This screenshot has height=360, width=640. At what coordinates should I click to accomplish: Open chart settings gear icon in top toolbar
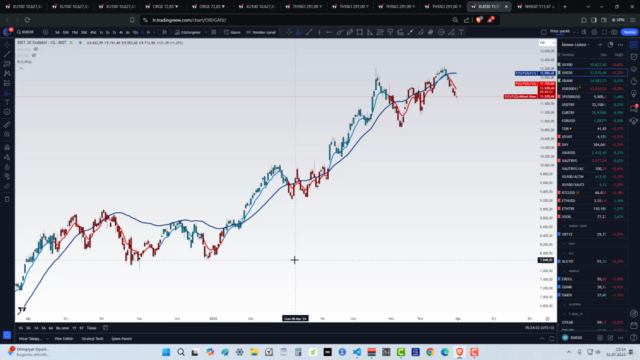594,32
